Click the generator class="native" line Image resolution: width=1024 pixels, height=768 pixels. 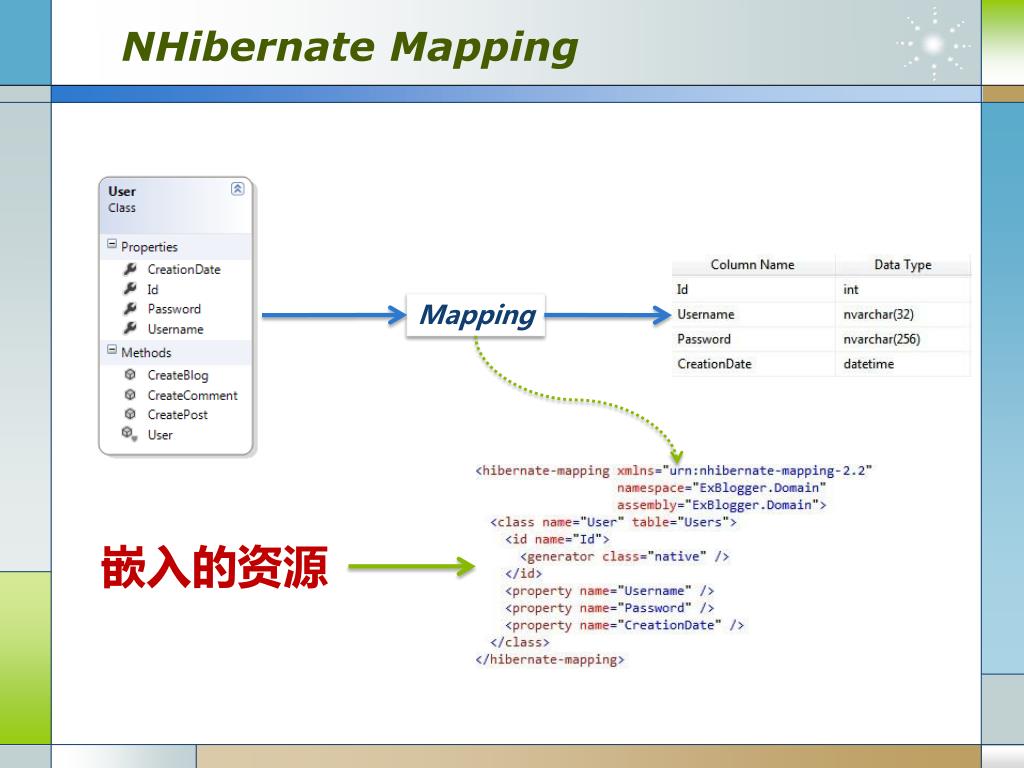pos(624,556)
